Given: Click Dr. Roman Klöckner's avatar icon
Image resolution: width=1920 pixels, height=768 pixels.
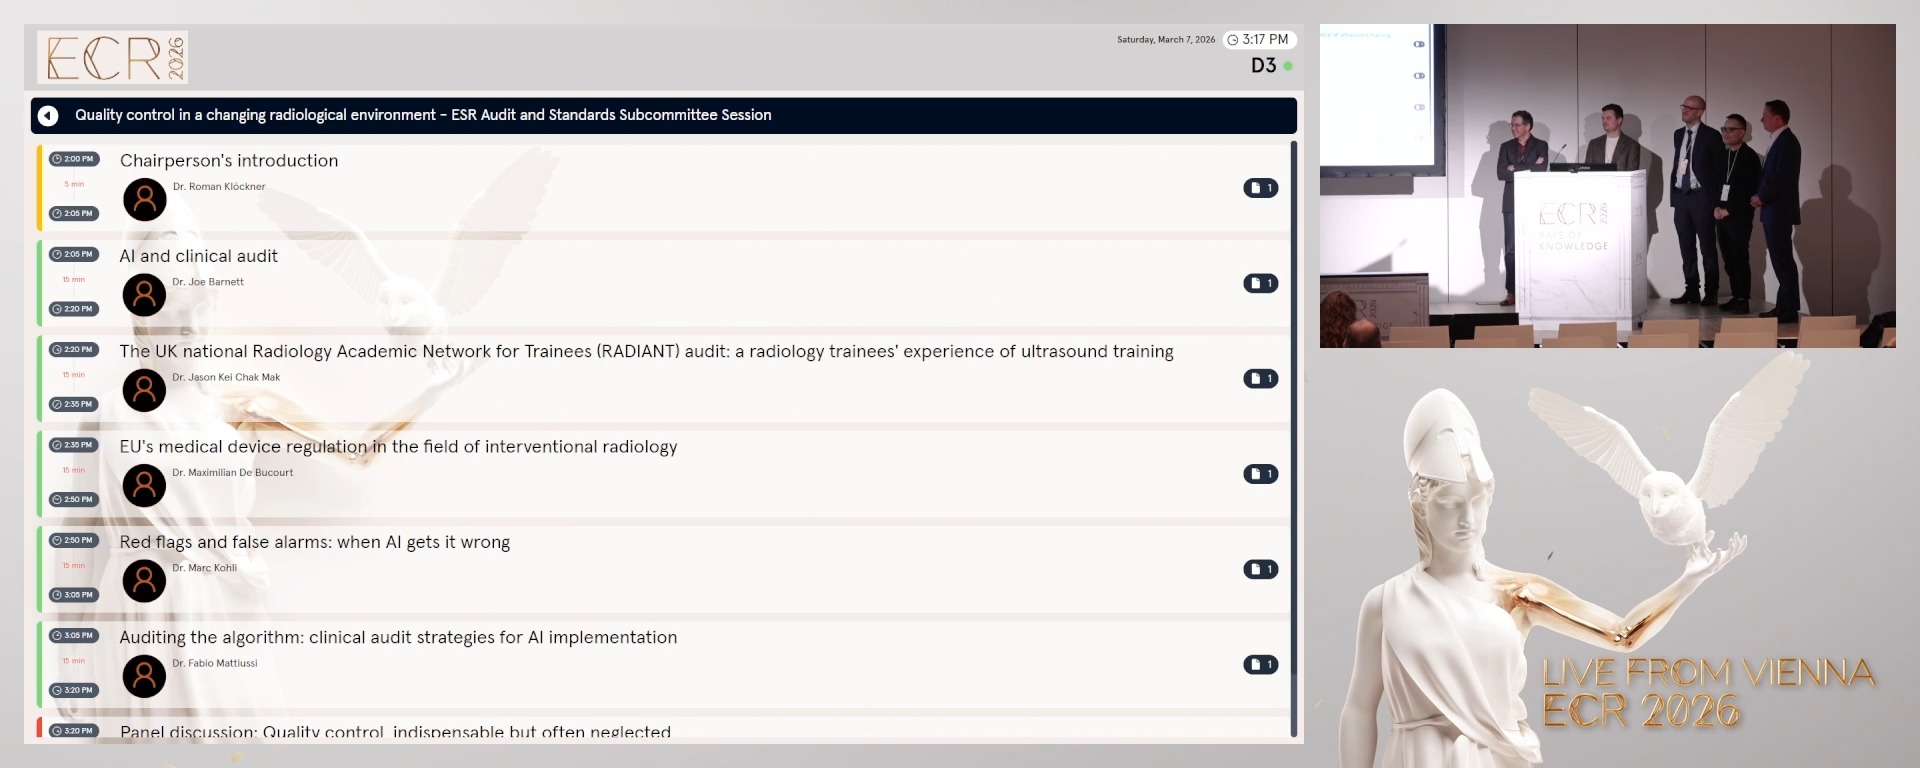Looking at the screenshot, I should (x=145, y=200).
